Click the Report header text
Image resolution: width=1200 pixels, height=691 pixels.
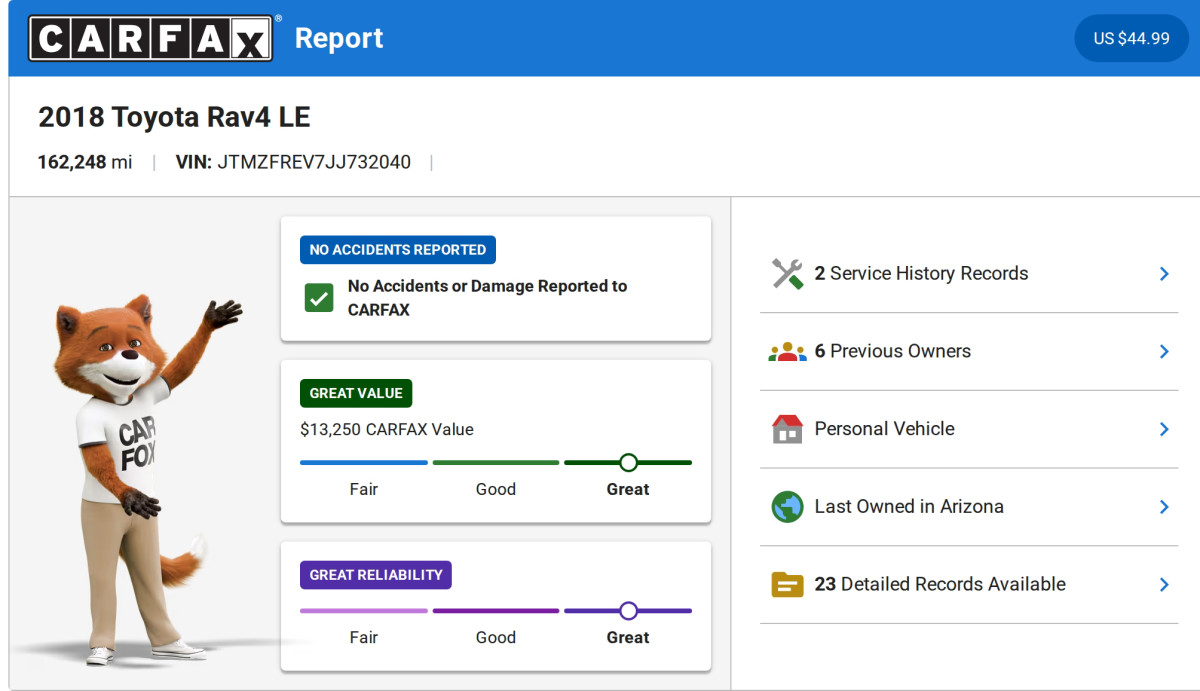(x=339, y=38)
